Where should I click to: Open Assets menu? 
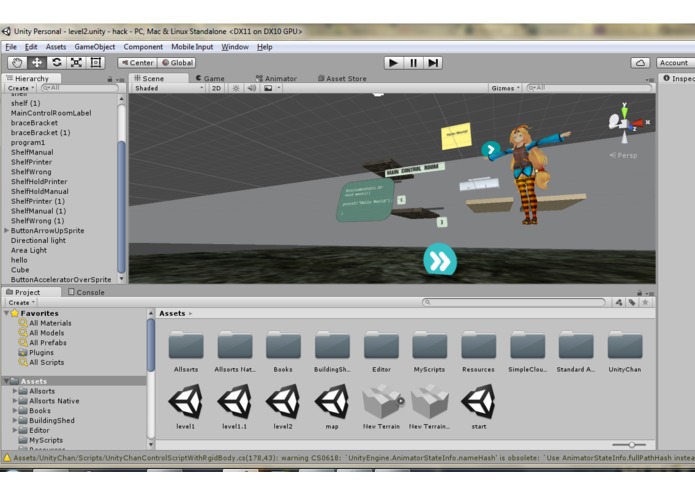click(x=56, y=47)
